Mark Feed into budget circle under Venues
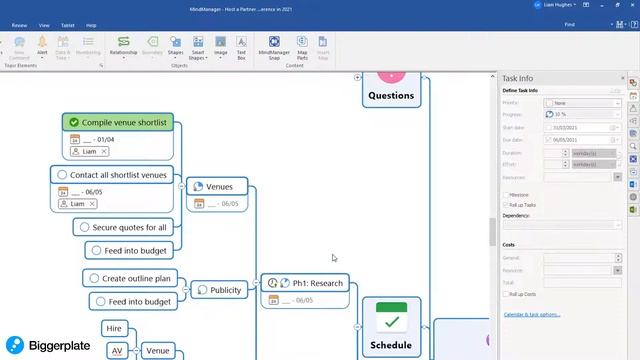The width and height of the screenshot is (640, 360). click(96, 251)
